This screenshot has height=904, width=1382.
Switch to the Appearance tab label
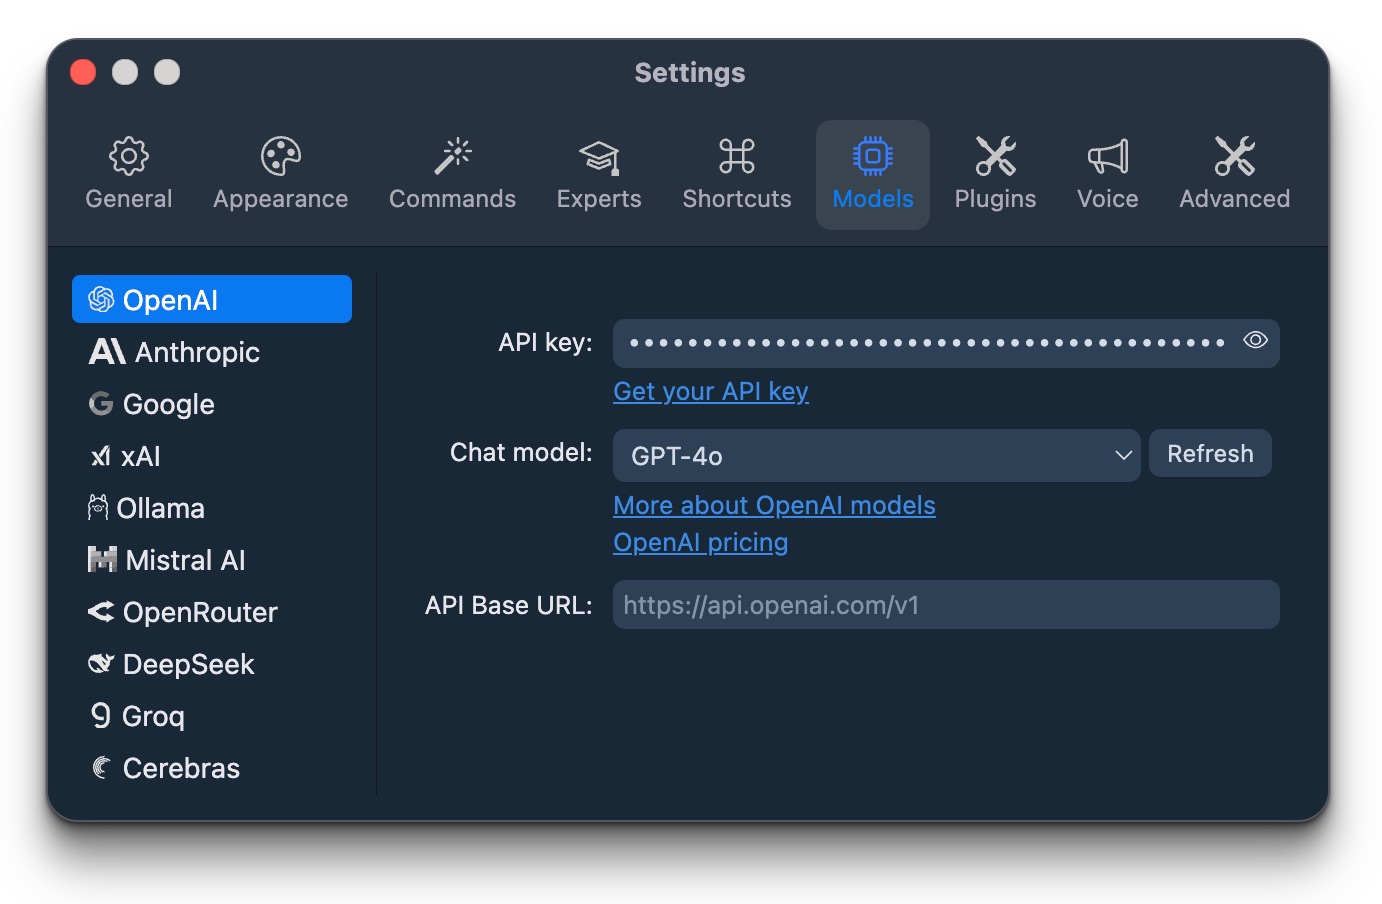coord(281,199)
